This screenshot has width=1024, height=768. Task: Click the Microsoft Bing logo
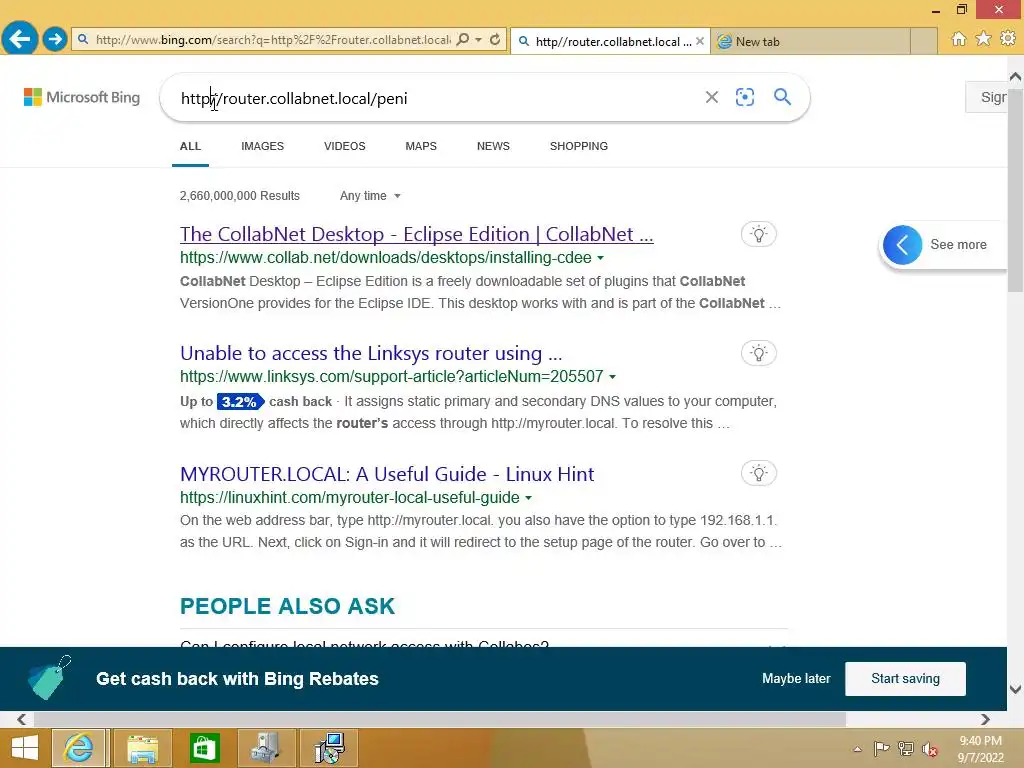[x=82, y=97]
